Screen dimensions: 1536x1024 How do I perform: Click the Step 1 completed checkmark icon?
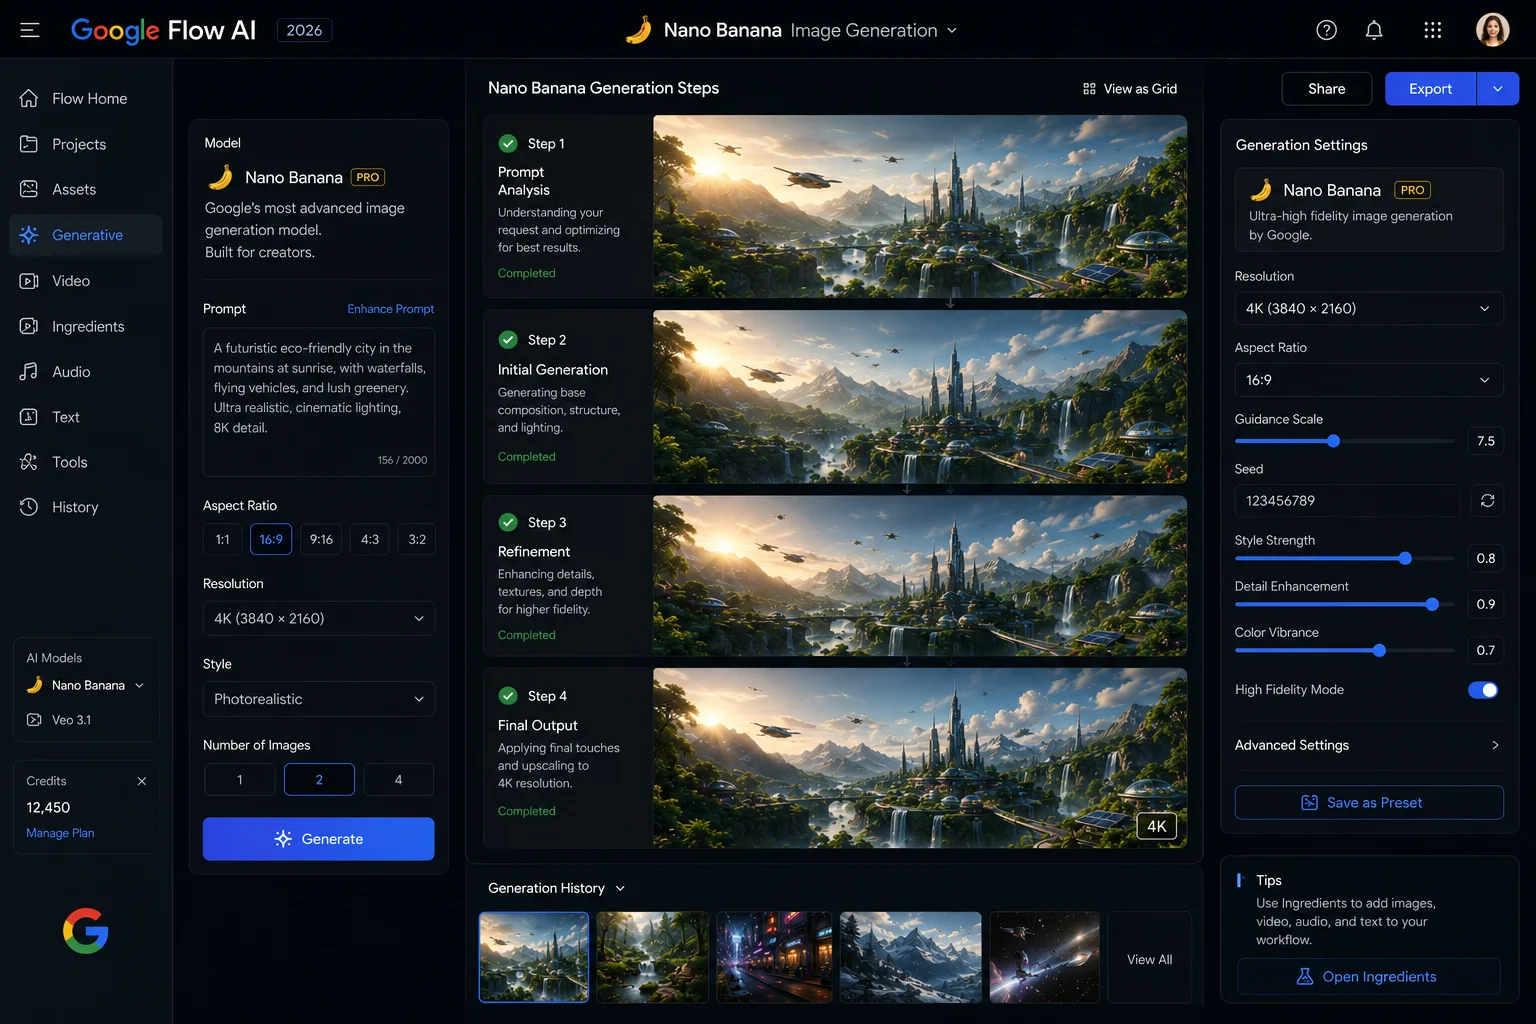[508, 143]
